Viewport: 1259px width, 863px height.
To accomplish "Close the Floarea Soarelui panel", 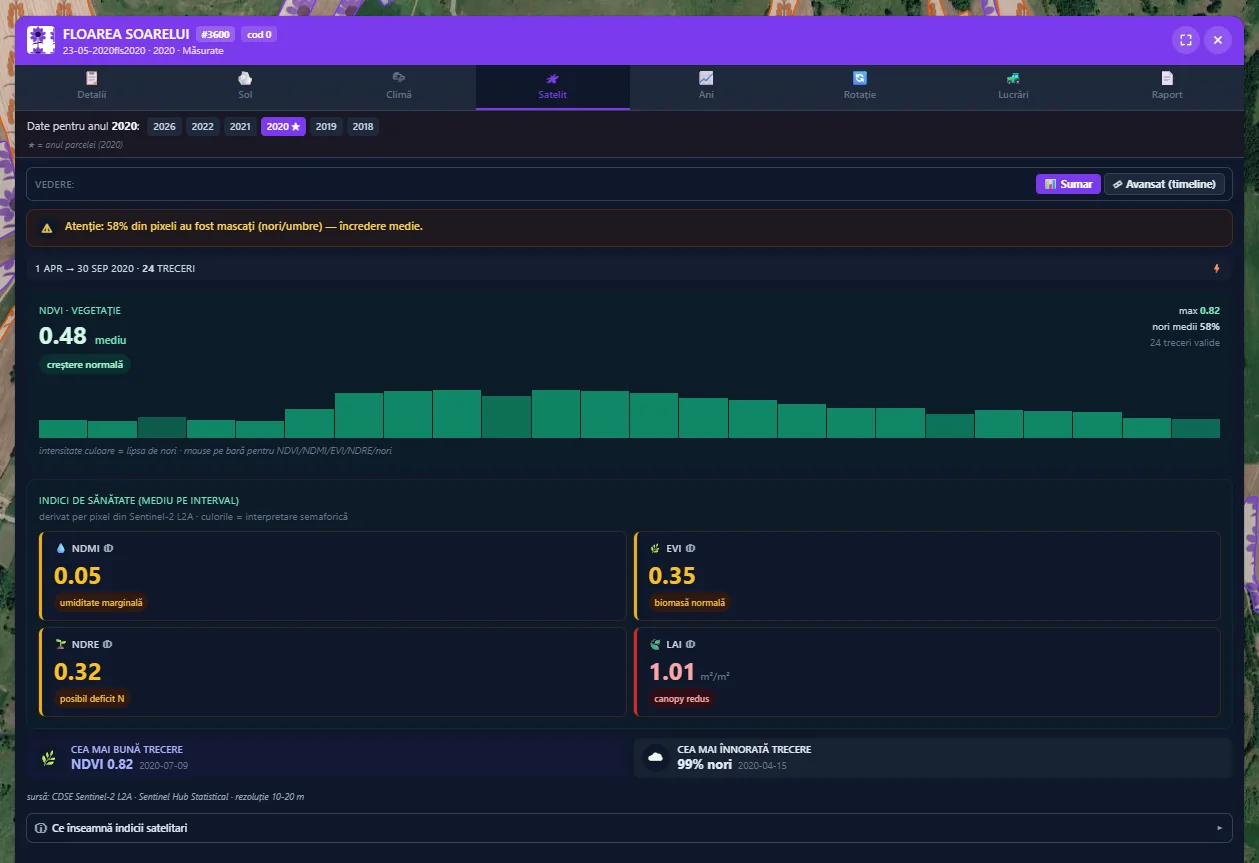I will (x=1217, y=40).
